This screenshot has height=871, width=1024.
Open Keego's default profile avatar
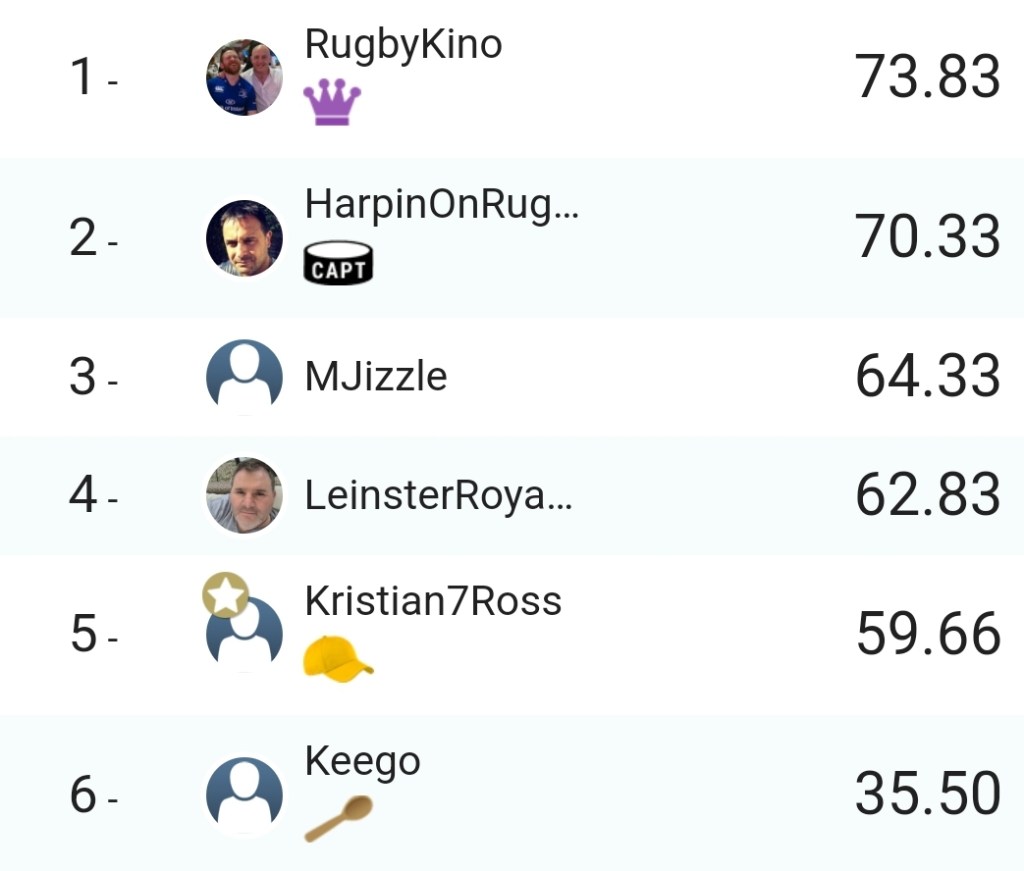click(244, 795)
